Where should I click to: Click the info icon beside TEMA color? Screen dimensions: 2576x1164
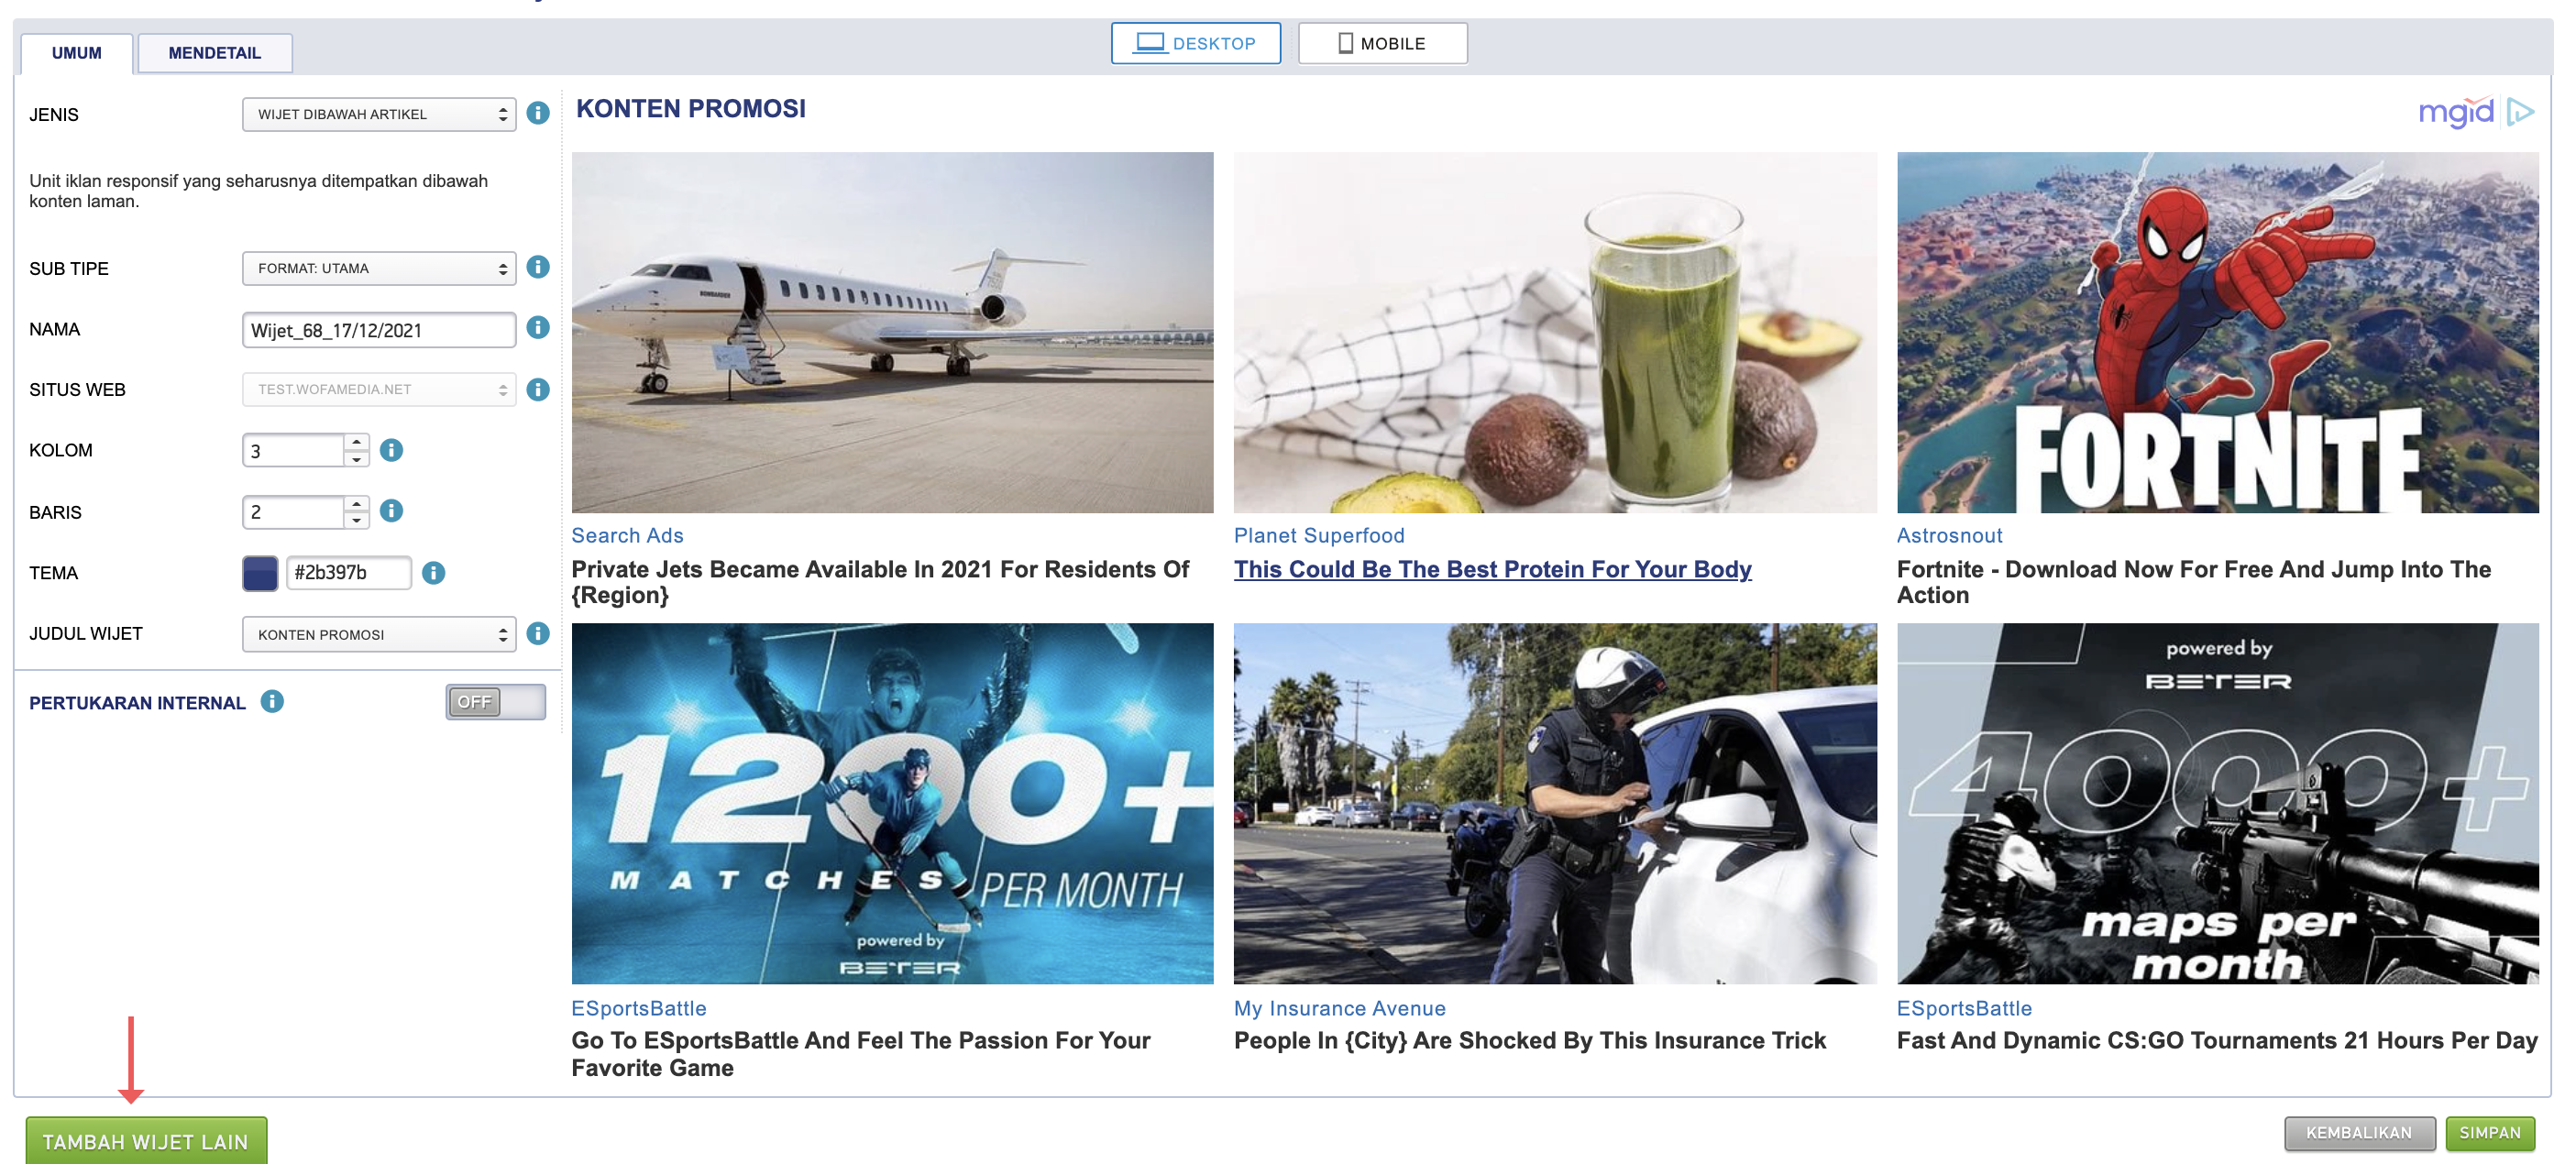(434, 572)
